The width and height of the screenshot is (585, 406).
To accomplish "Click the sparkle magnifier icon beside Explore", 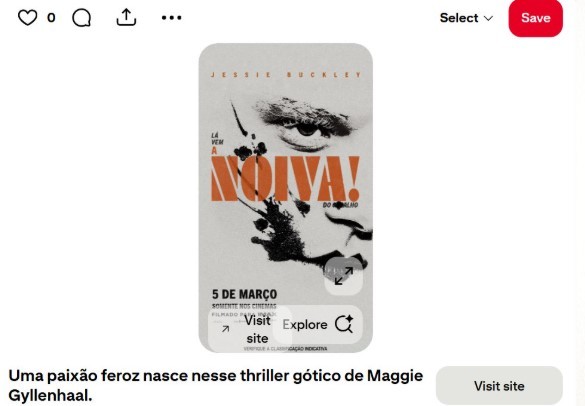I will [x=344, y=324].
